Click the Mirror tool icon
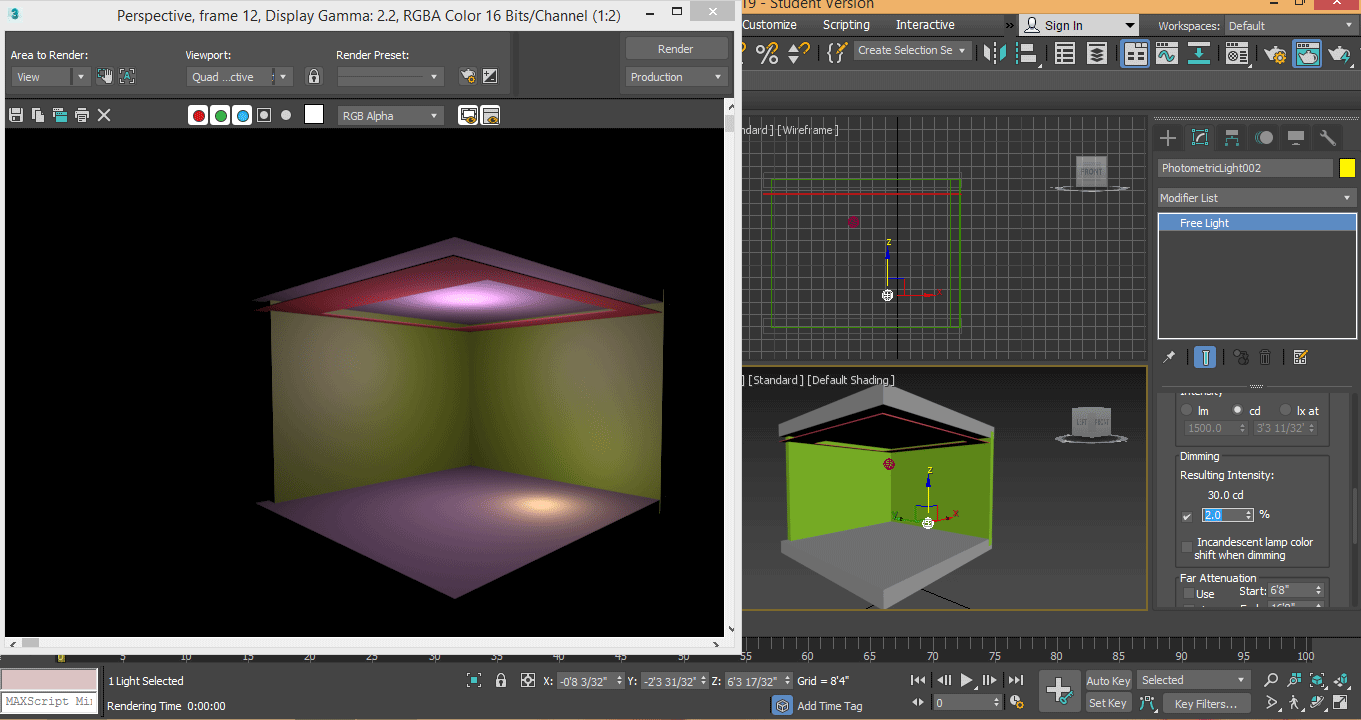The width and height of the screenshot is (1361, 720). (995, 54)
